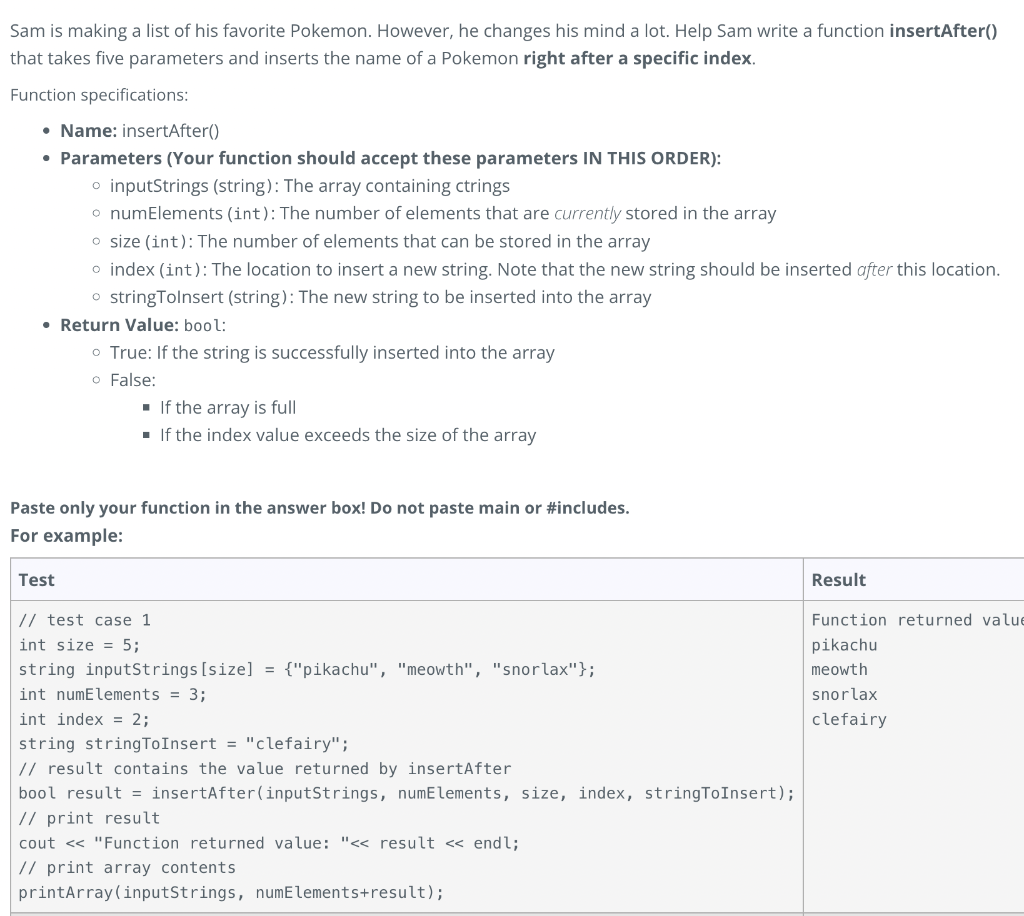Click 'If the index value exceeds the size' bullet
This screenshot has width=1024, height=916.
[x=348, y=435]
